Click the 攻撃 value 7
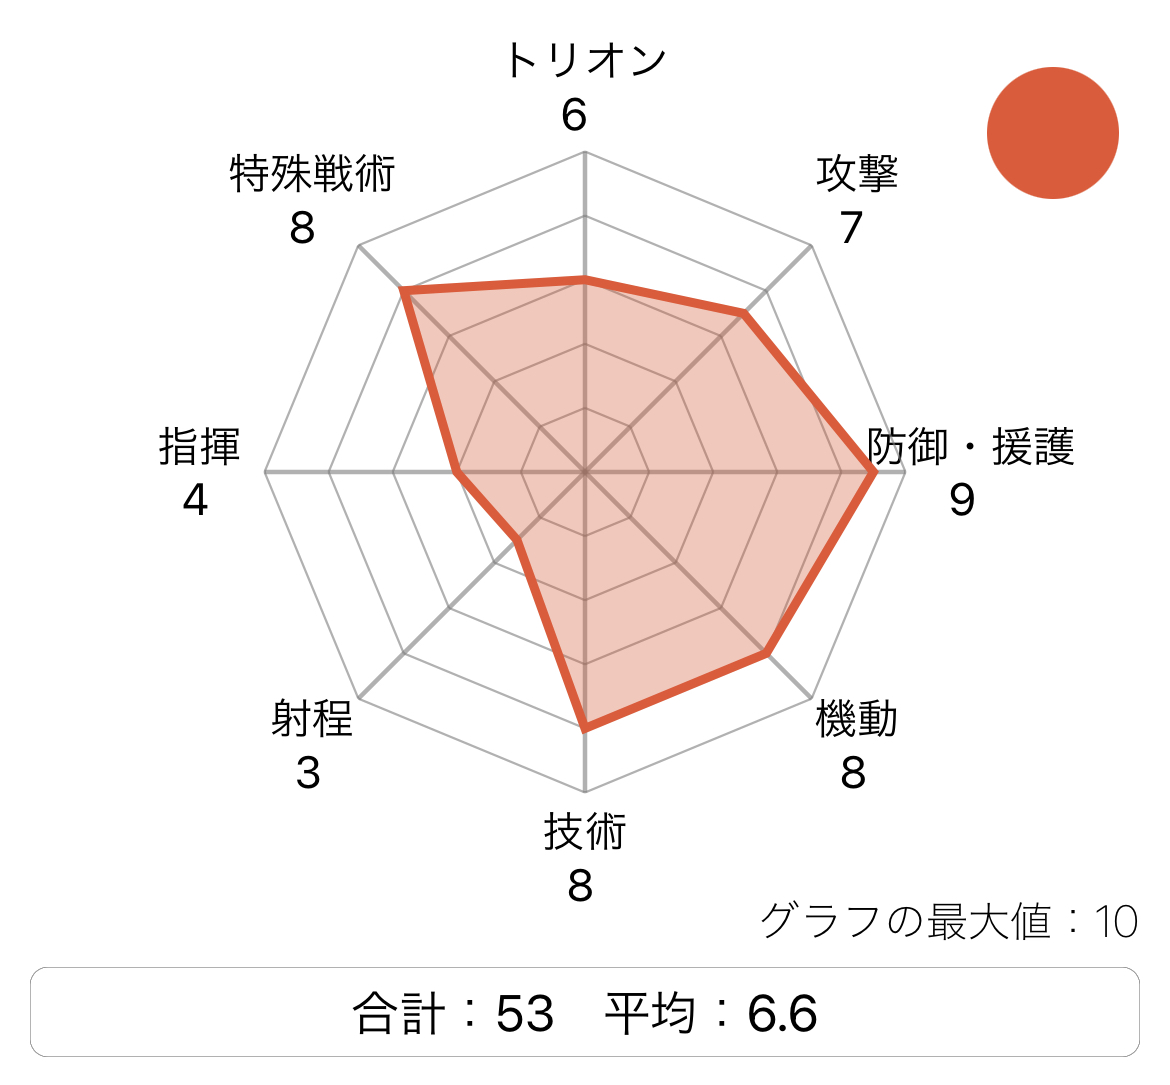This screenshot has width=1170, height=1085. point(850,228)
